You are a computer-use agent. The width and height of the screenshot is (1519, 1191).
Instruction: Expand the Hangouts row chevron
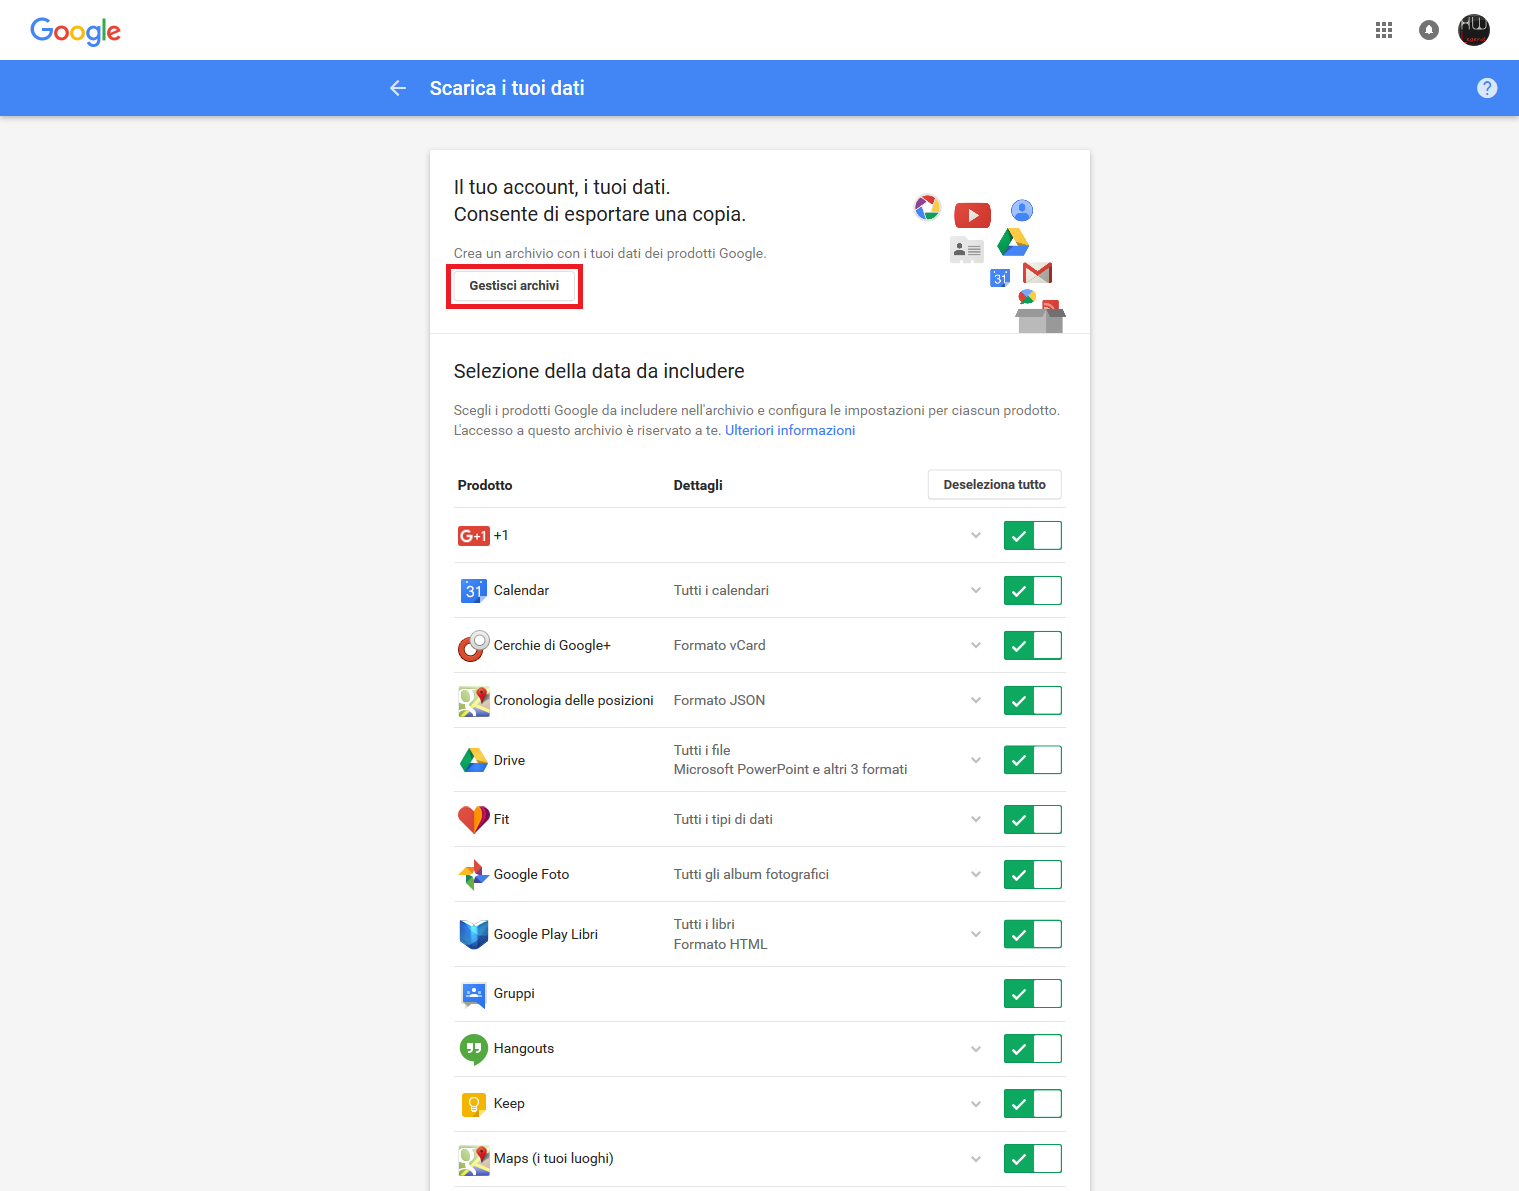point(976,1049)
